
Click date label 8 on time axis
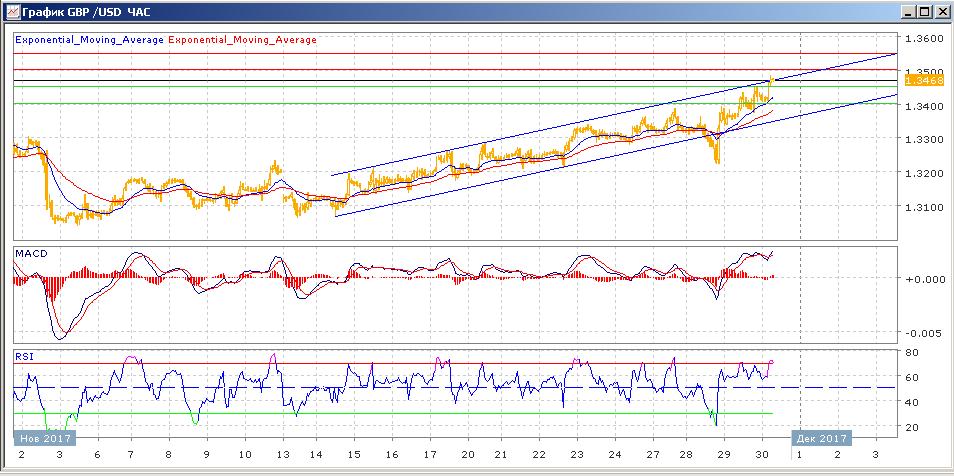pos(168,455)
